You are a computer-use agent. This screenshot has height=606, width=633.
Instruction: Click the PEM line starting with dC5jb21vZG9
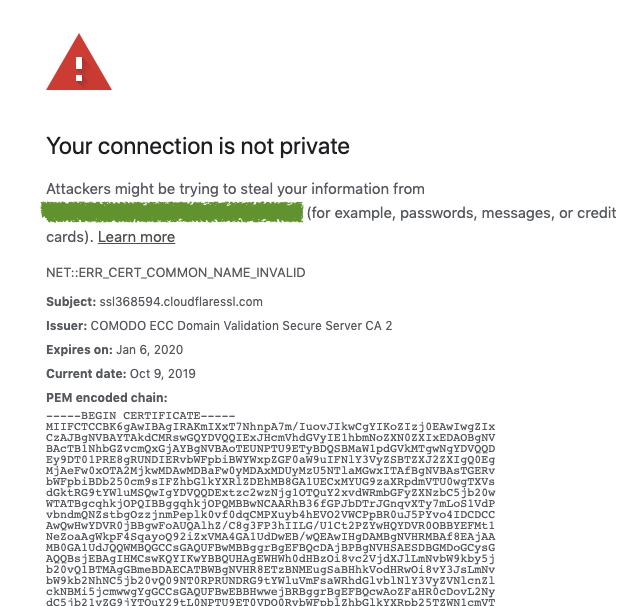pyautogui.click(x=270, y=602)
